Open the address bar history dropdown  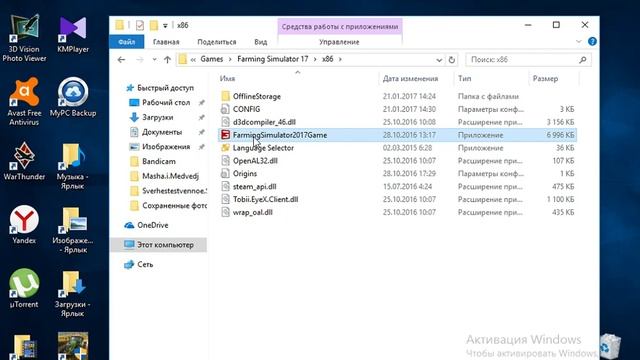439,60
